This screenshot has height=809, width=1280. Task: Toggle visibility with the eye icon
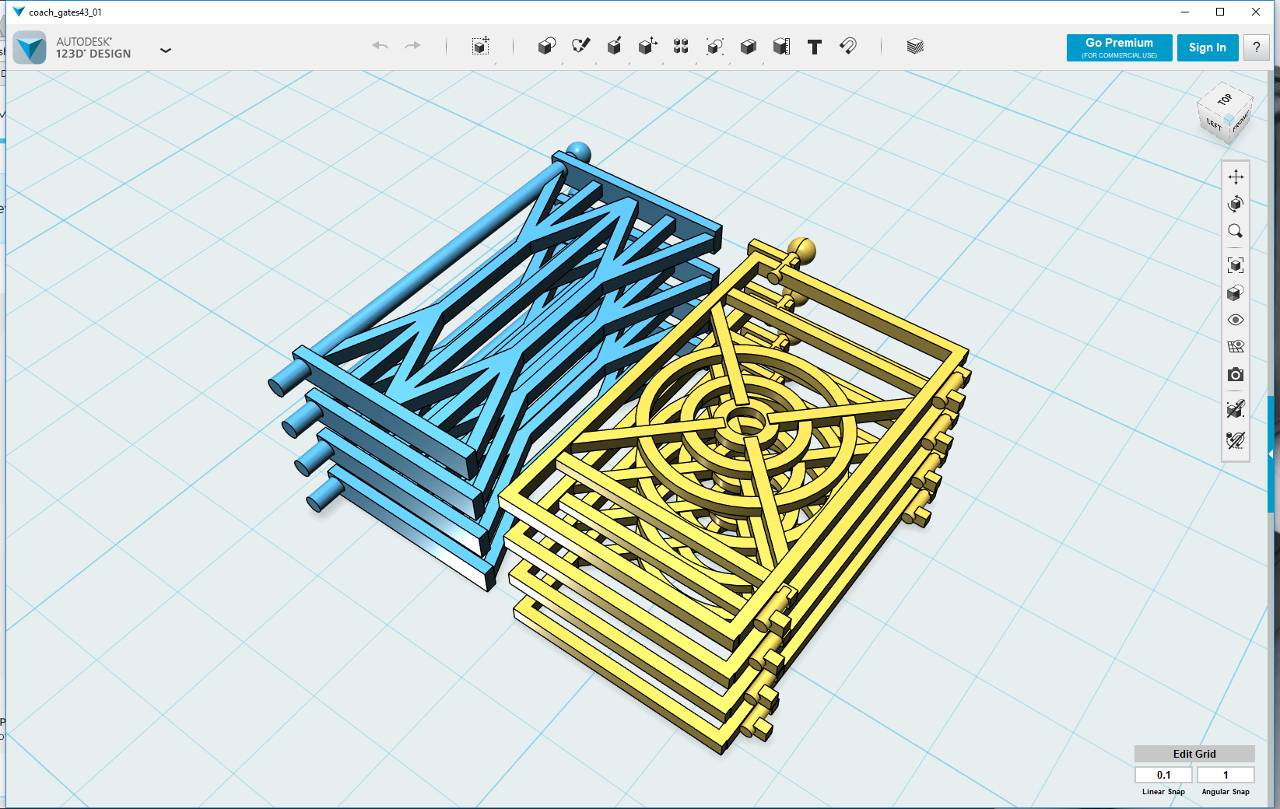coord(1236,320)
